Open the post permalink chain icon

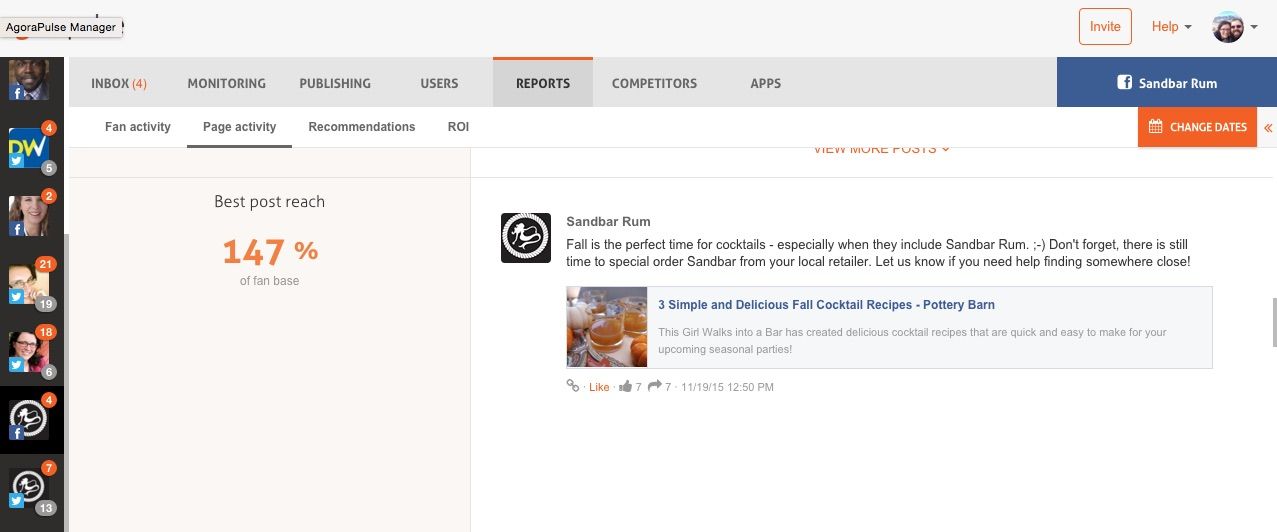(x=573, y=386)
